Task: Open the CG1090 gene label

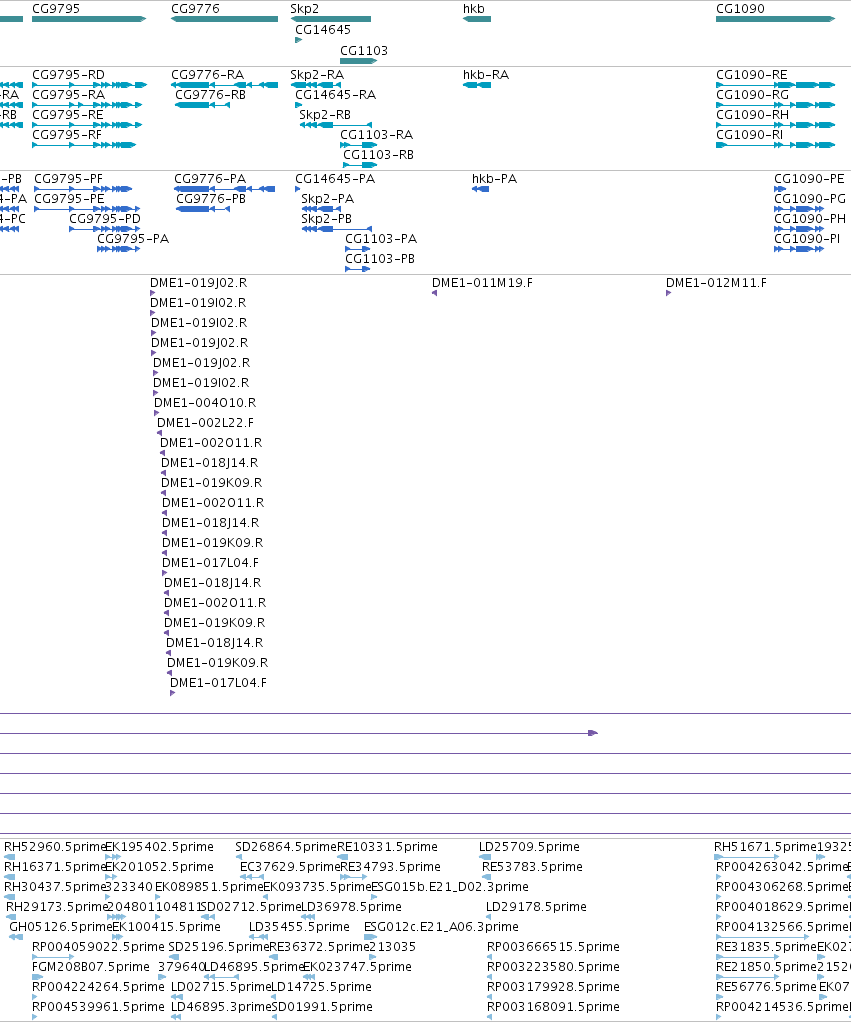Action: pos(740,9)
